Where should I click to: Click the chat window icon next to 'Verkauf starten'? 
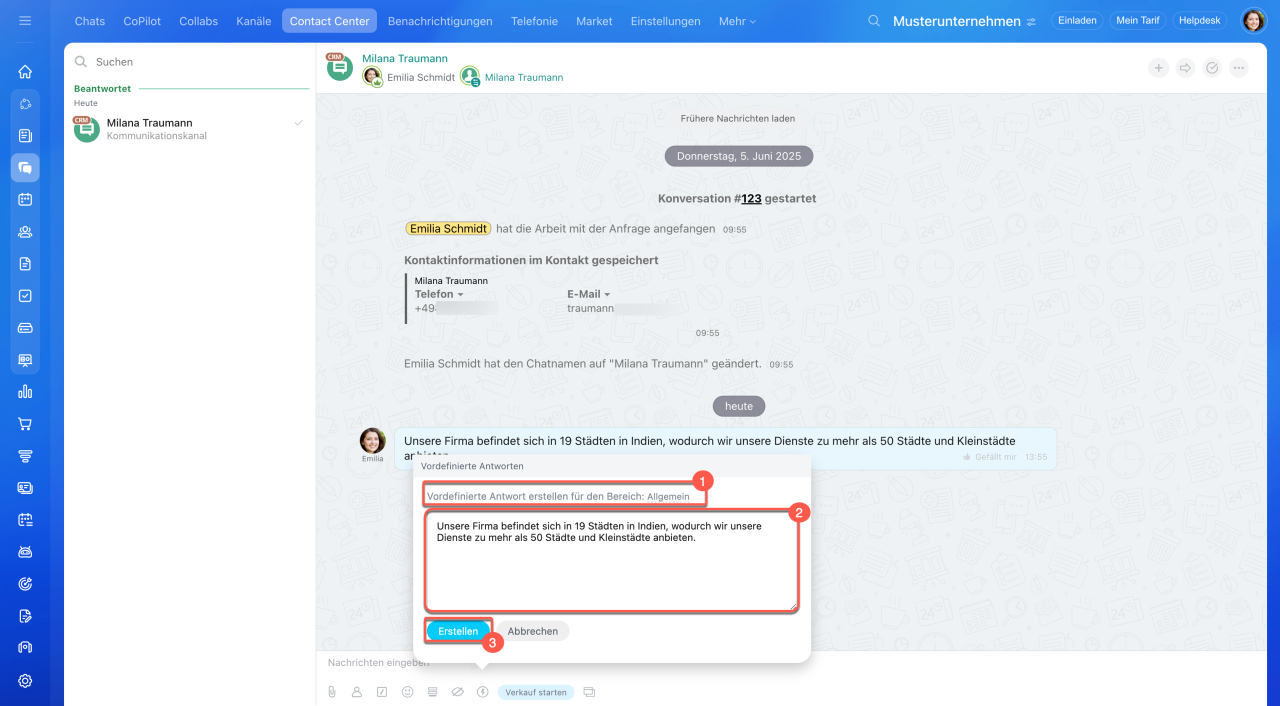589,692
